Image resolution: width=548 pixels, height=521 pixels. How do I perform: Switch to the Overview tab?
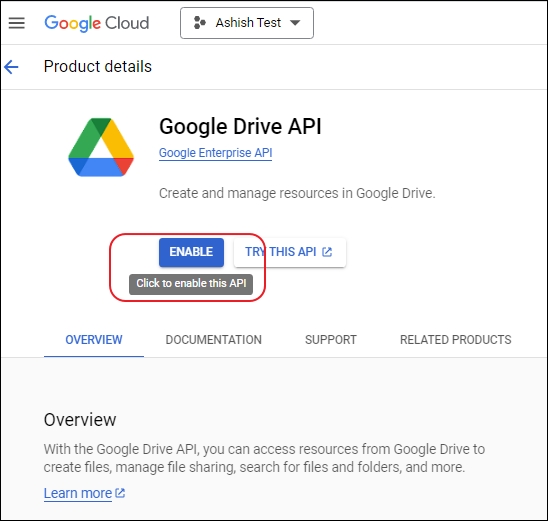click(x=94, y=340)
